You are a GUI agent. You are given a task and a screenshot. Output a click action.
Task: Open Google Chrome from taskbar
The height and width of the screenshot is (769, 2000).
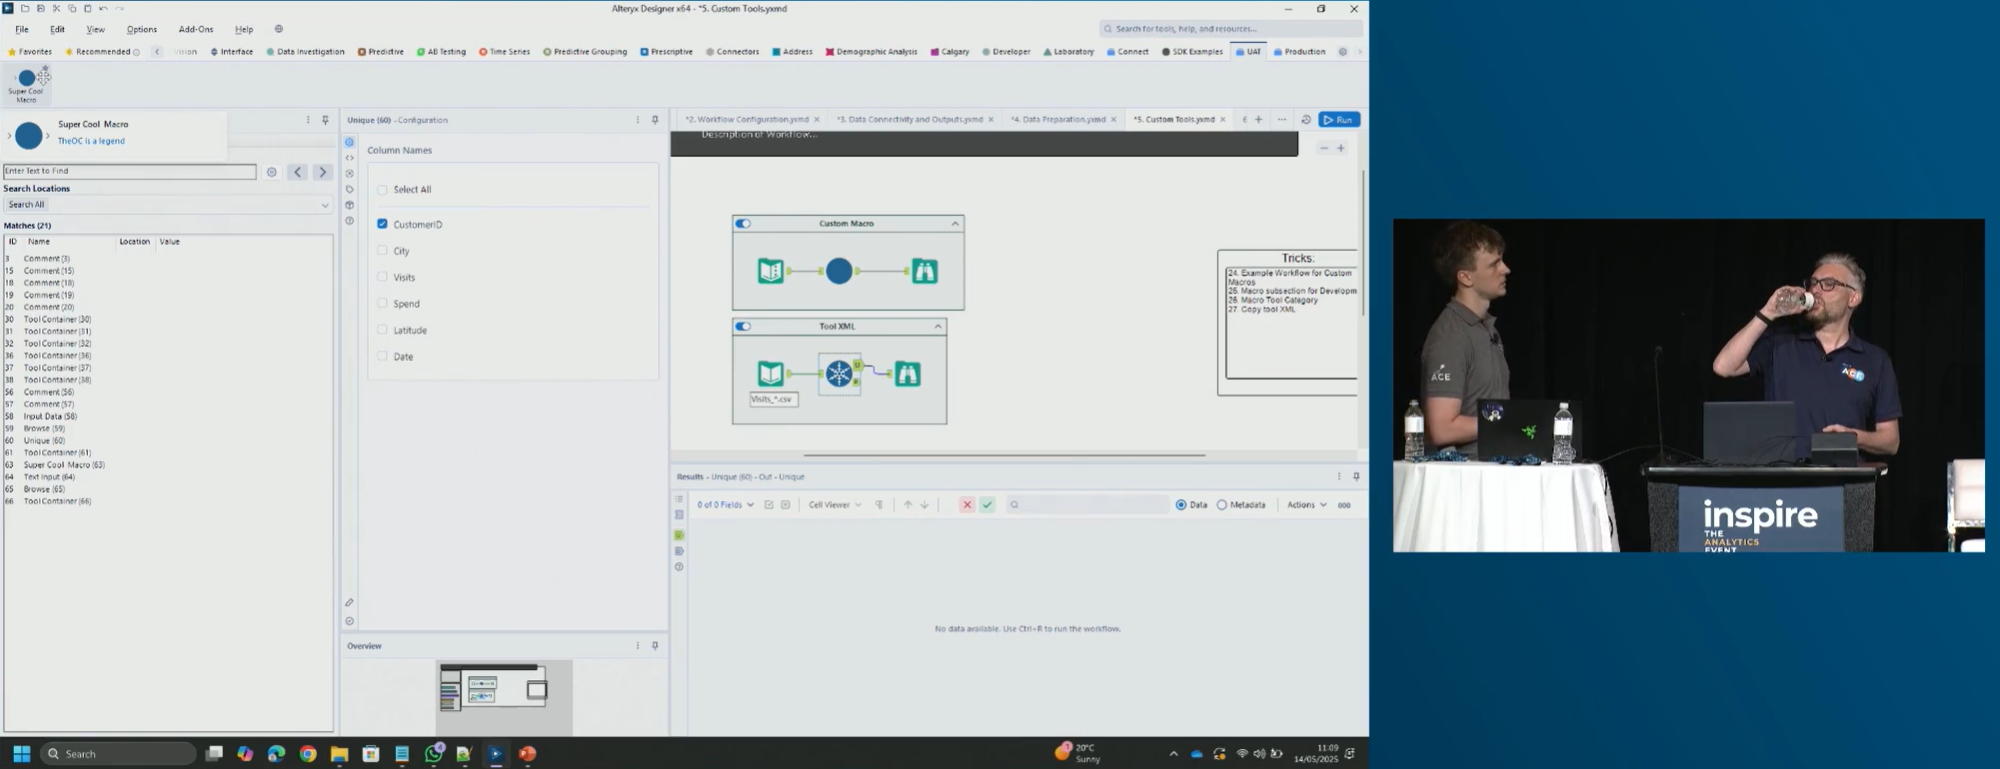(308, 754)
